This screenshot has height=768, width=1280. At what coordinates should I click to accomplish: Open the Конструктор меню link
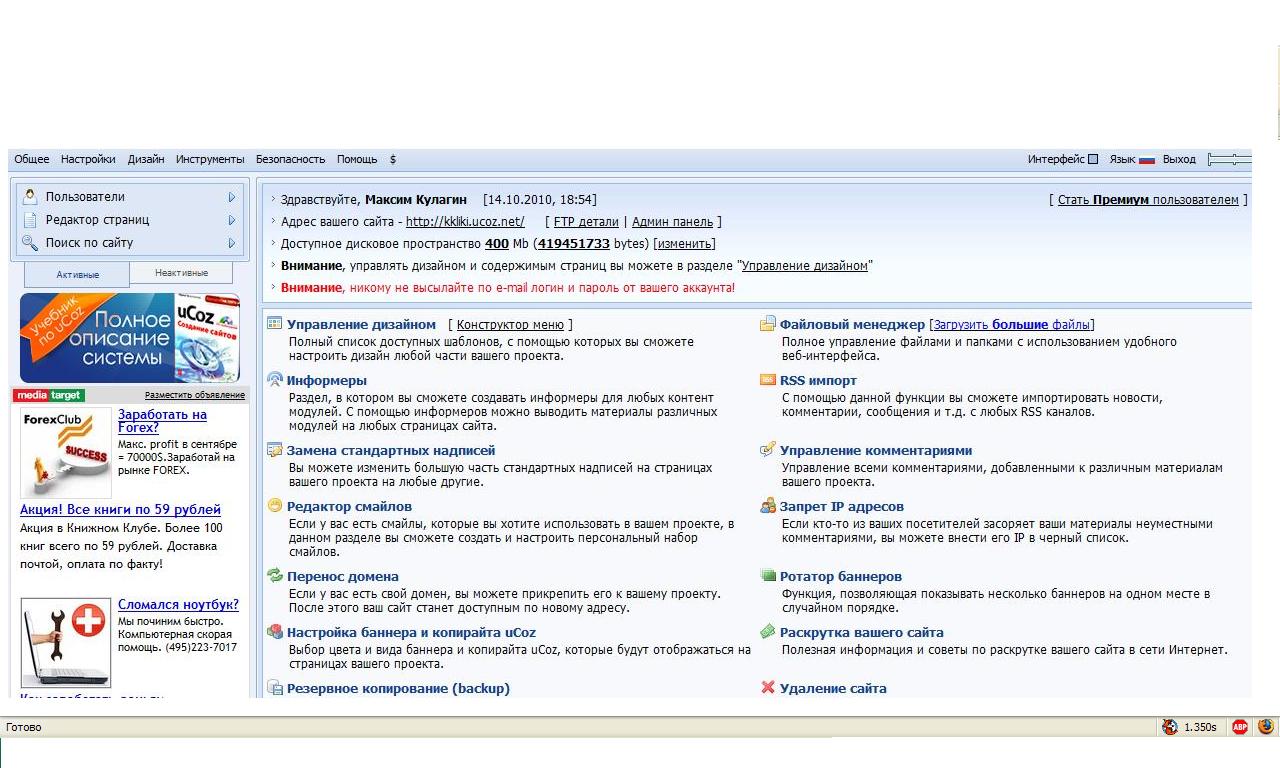pos(510,325)
